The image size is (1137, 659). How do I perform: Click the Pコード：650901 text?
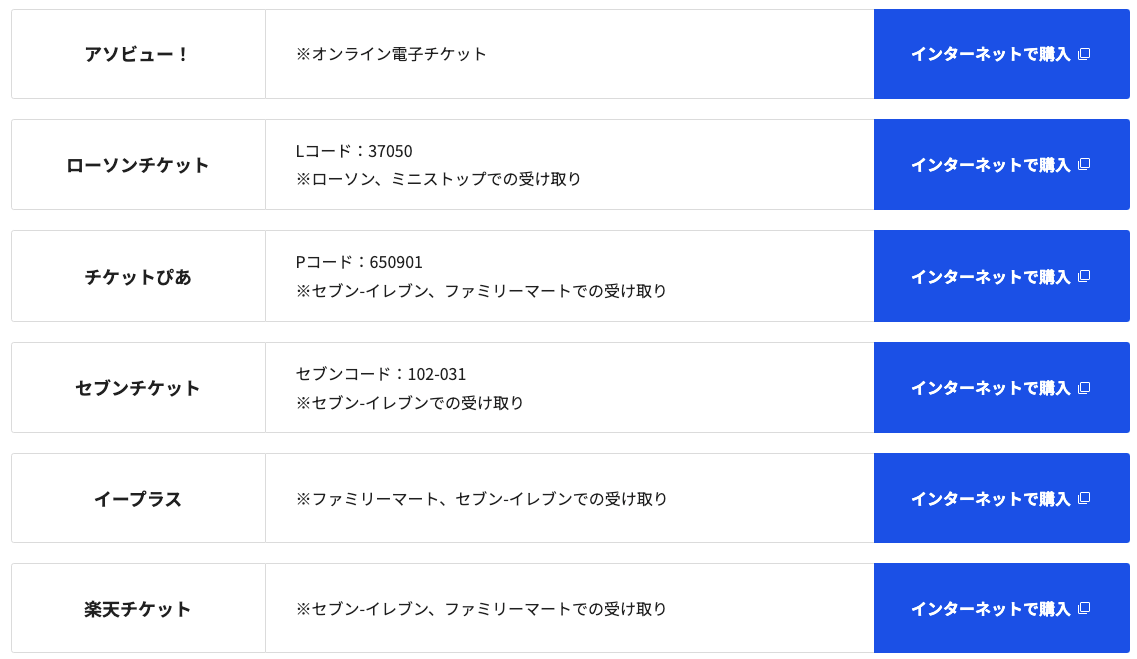coord(359,262)
